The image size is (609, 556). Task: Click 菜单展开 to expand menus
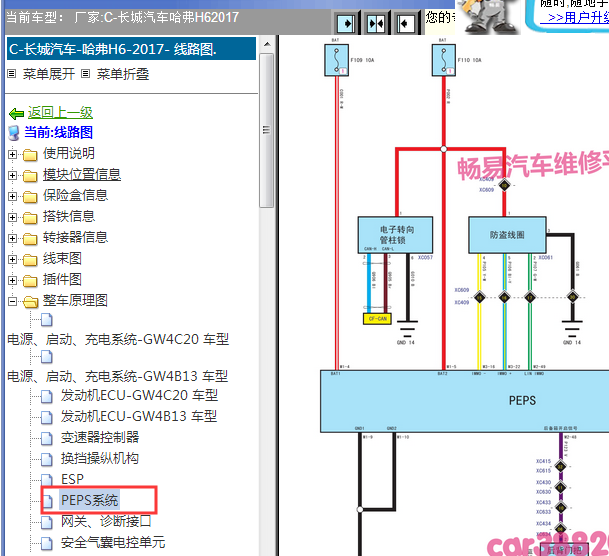pyautogui.click(x=48, y=74)
